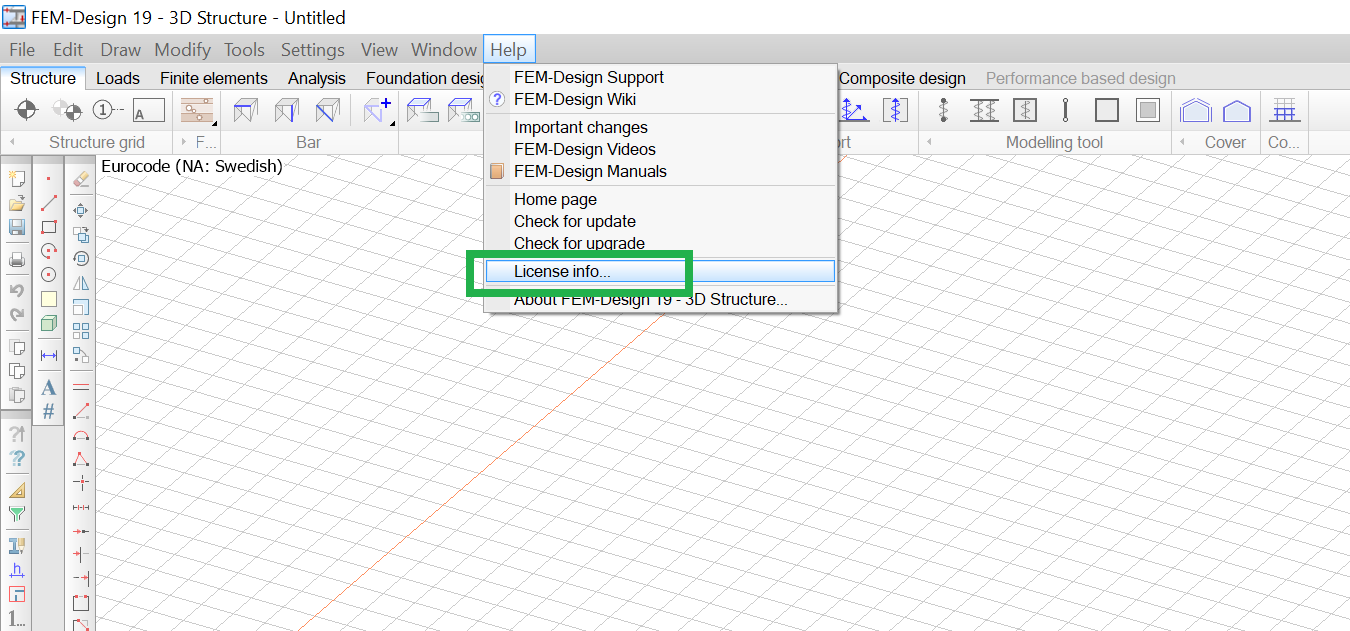Select the Axis tool in Structure grid
Viewport: 1350px width, 631px height.
(x=27, y=110)
